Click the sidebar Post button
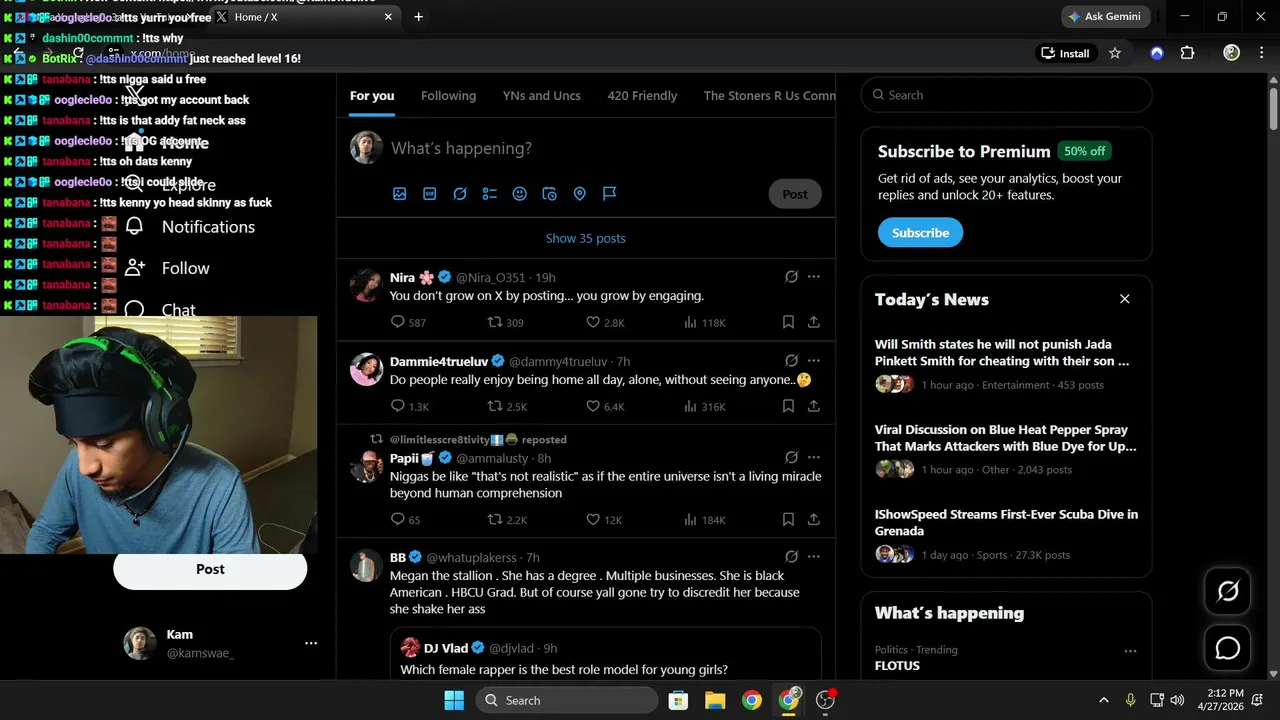 tap(210, 569)
